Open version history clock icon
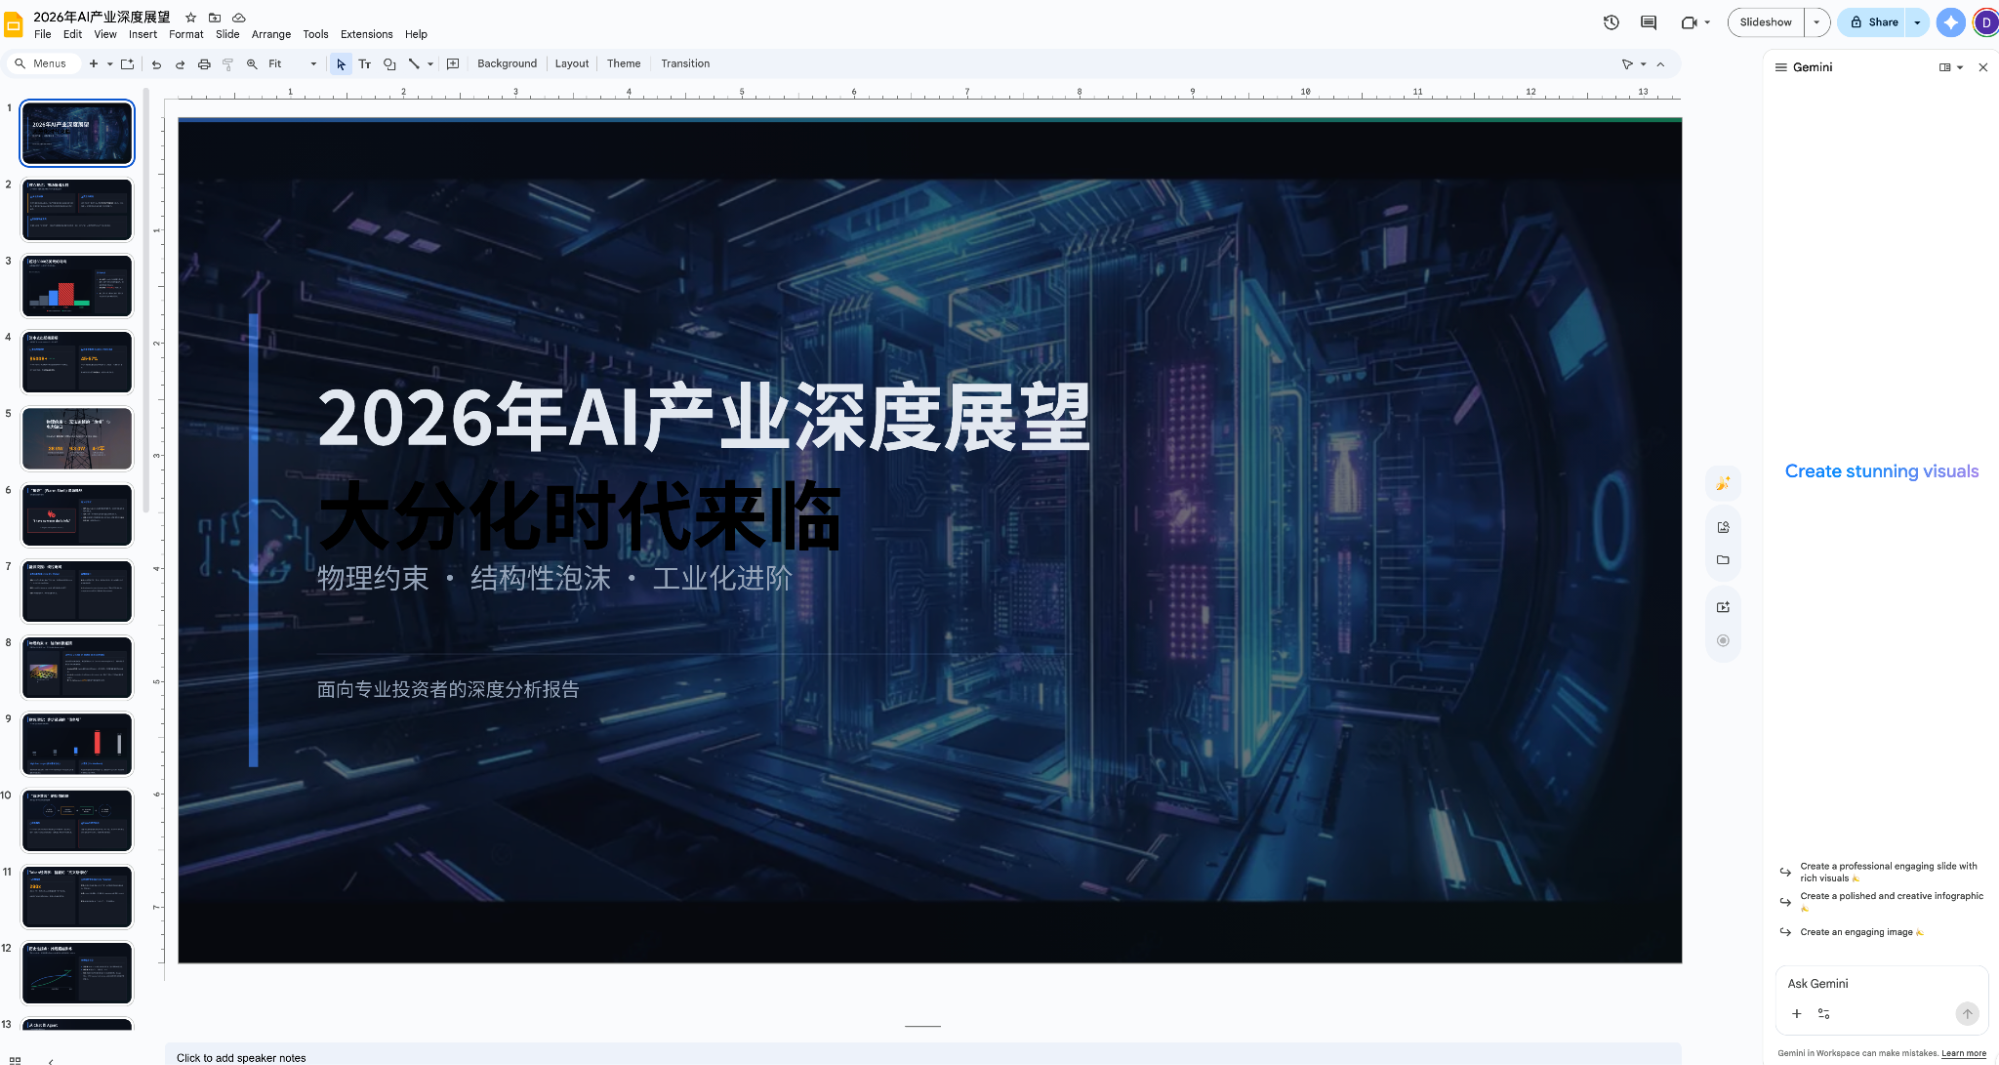The image size is (1999, 1065). click(1611, 22)
